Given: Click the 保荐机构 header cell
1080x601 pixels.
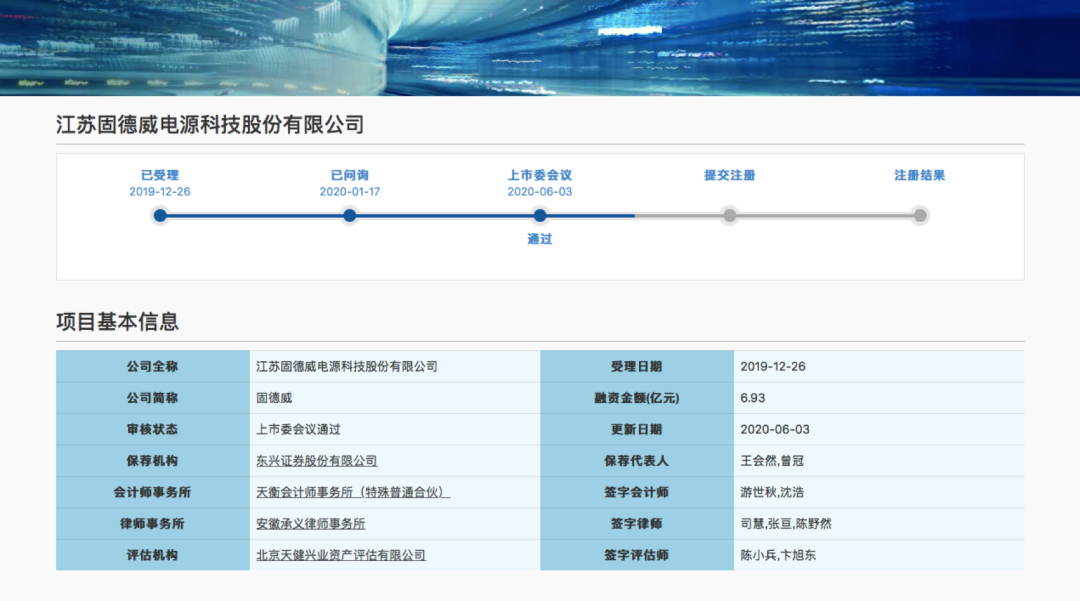Looking at the screenshot, I should coord(153,461).
